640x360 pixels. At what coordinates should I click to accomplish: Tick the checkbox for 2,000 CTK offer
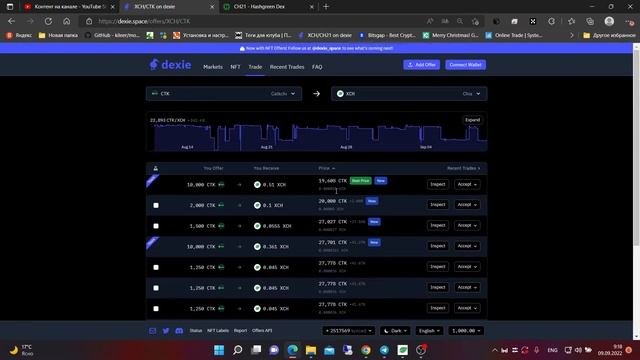pos(156,205)
